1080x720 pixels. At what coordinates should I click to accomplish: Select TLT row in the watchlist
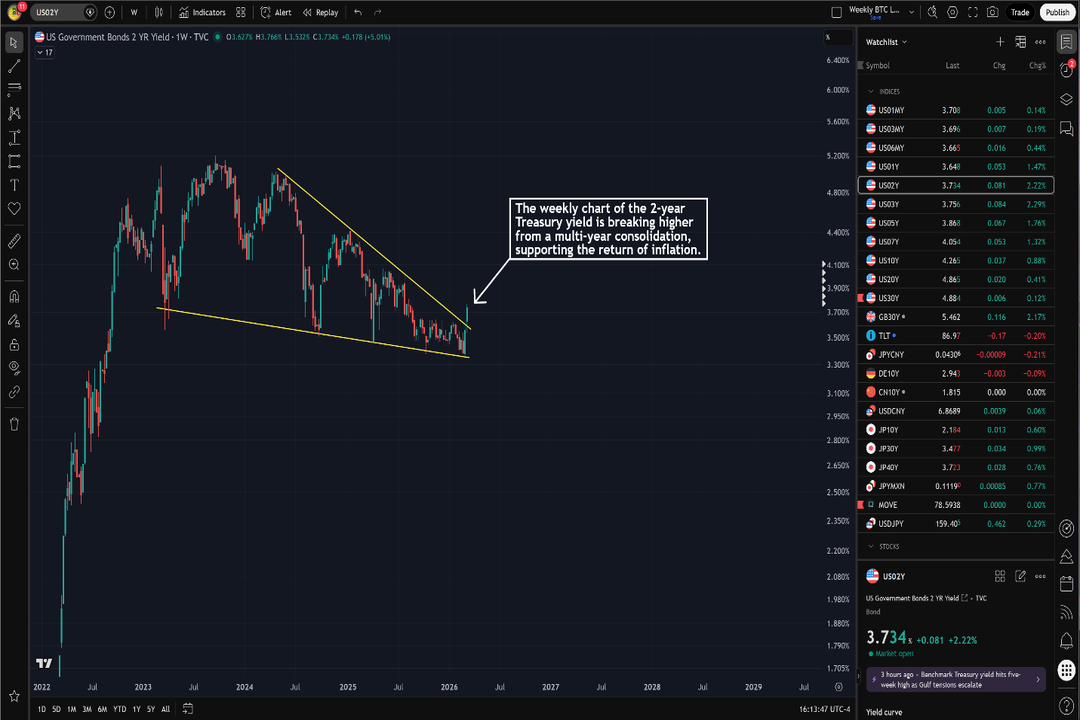(x=955, y=336)
